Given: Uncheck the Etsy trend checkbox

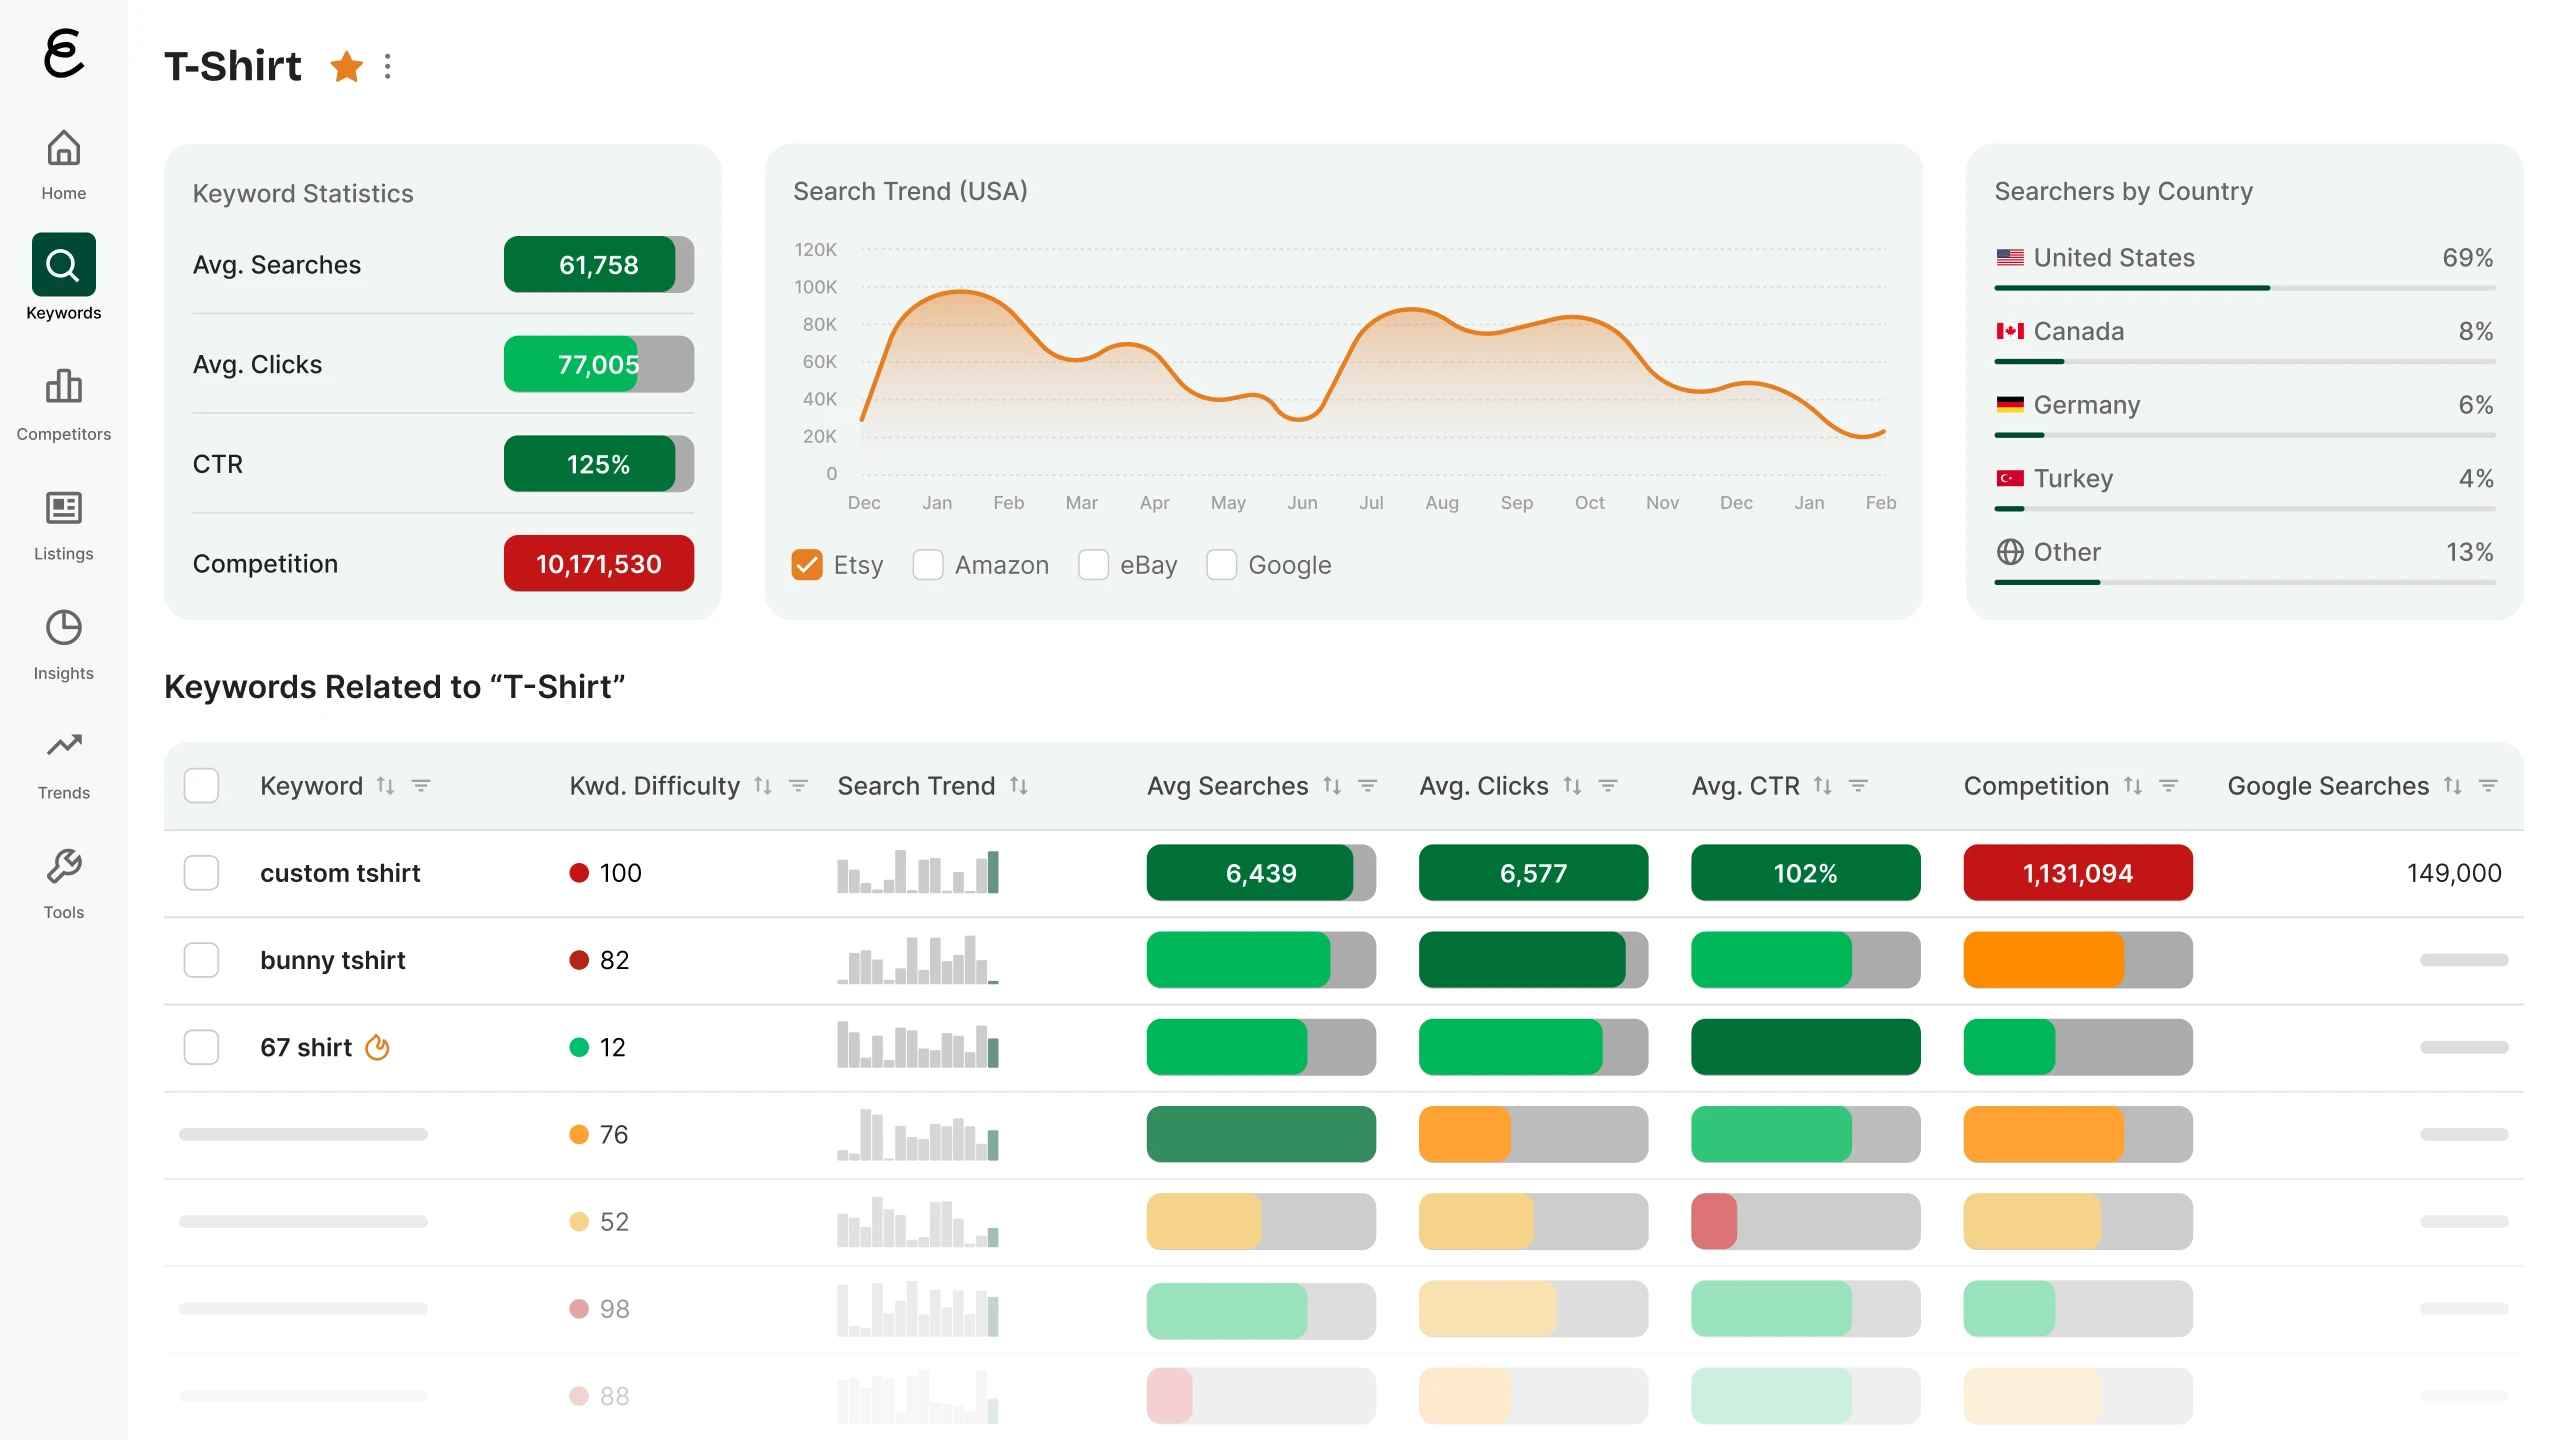Looking at the screenshot, I should coord(807,565).
